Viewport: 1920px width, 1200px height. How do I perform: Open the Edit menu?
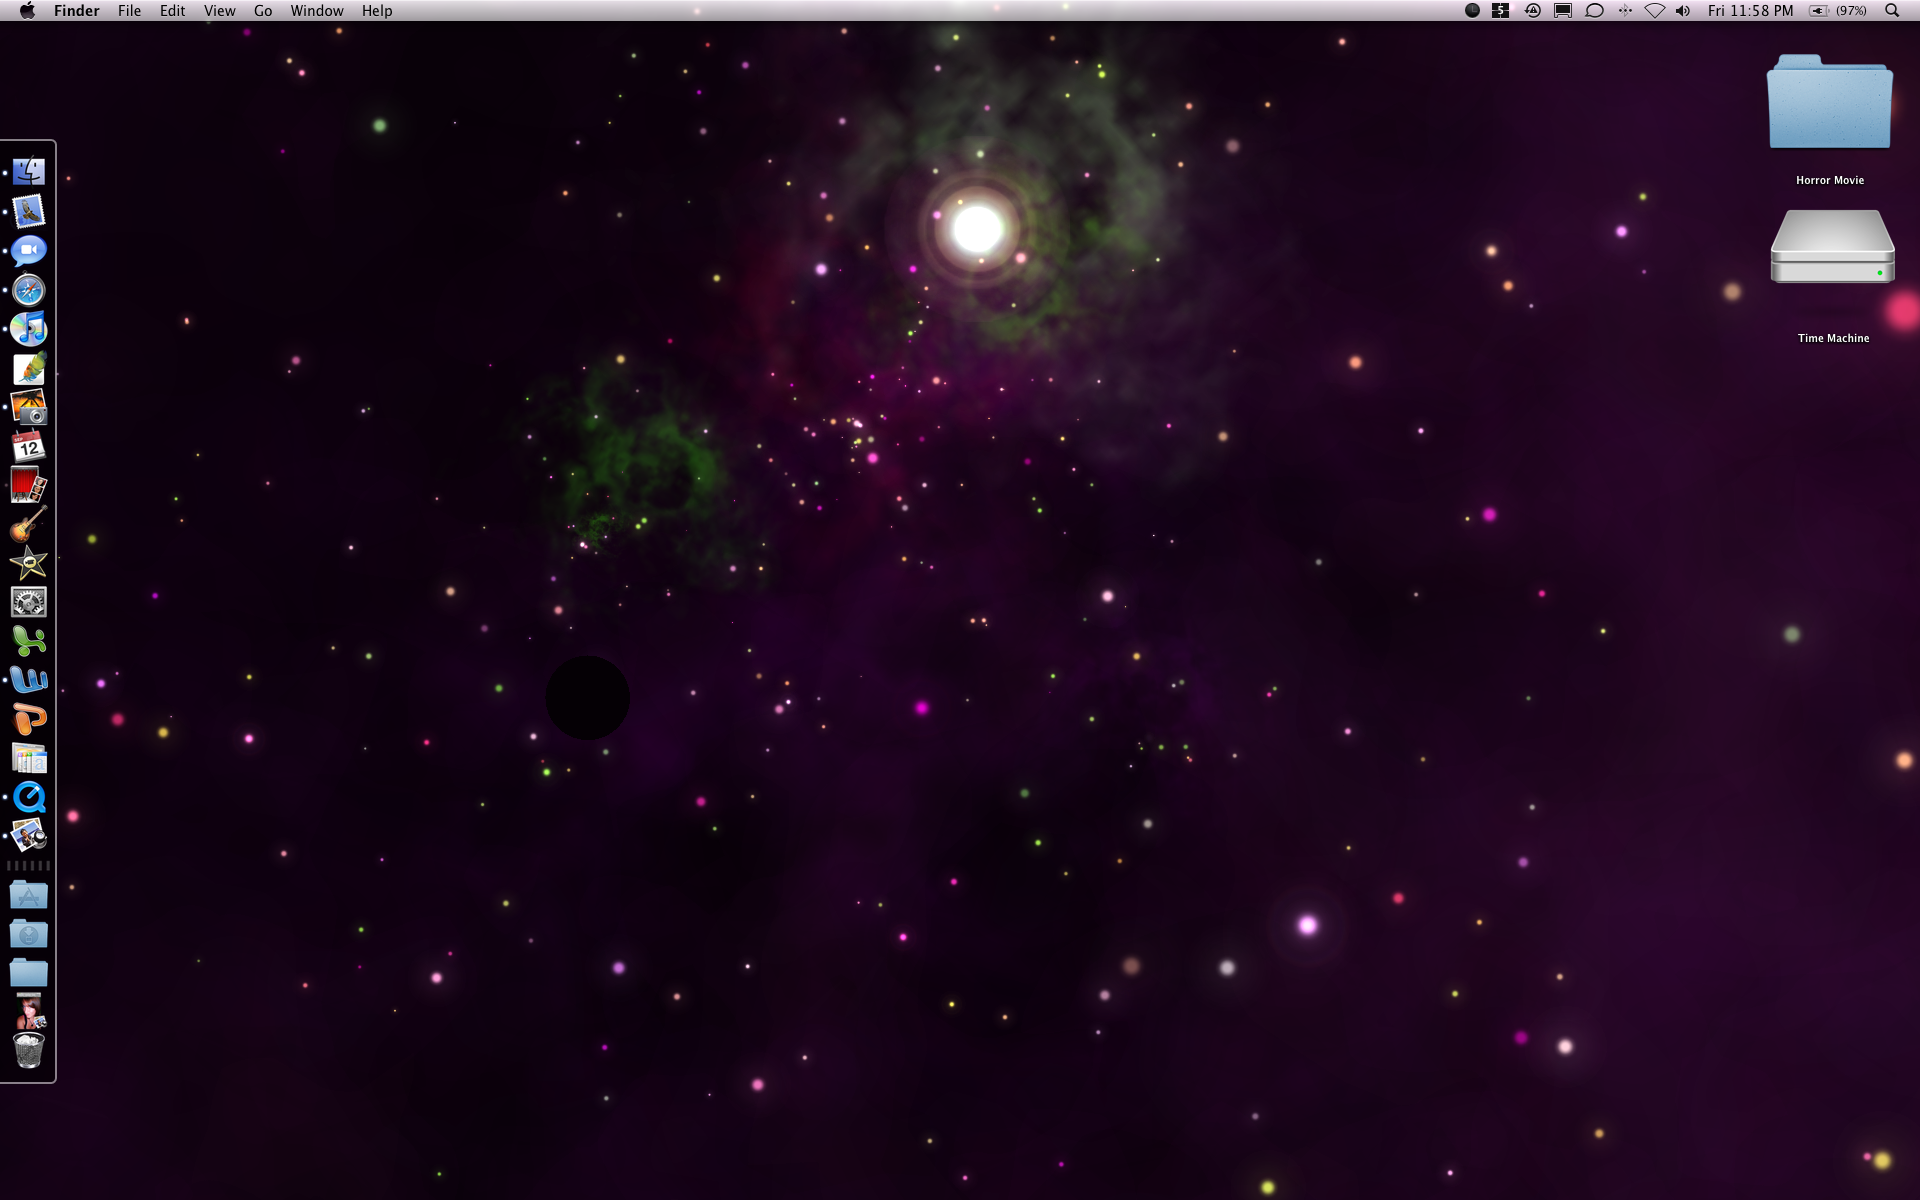172,11
